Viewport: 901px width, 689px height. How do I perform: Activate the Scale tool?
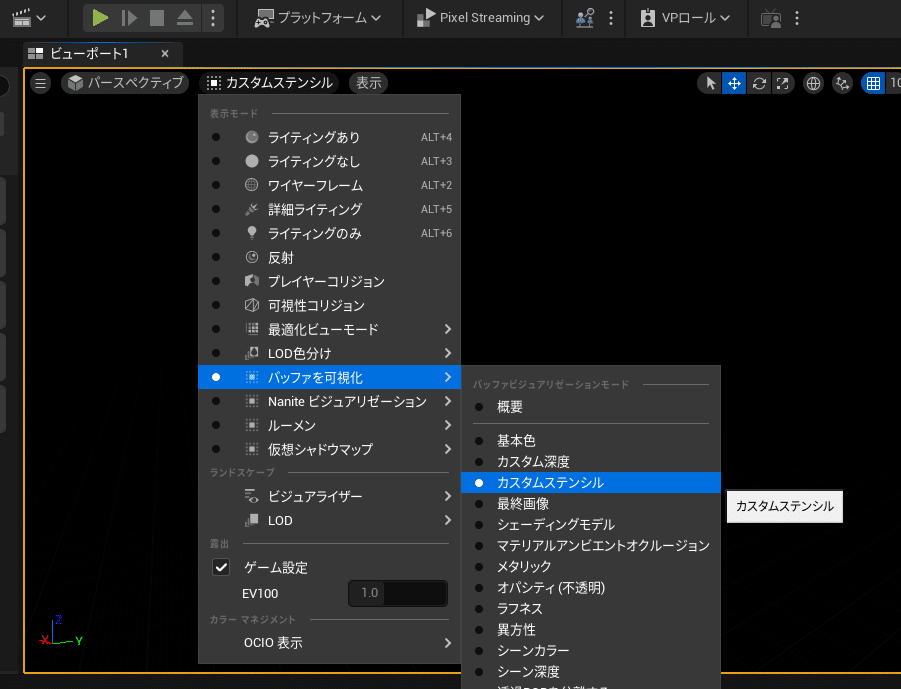click(x=784, y=83)
